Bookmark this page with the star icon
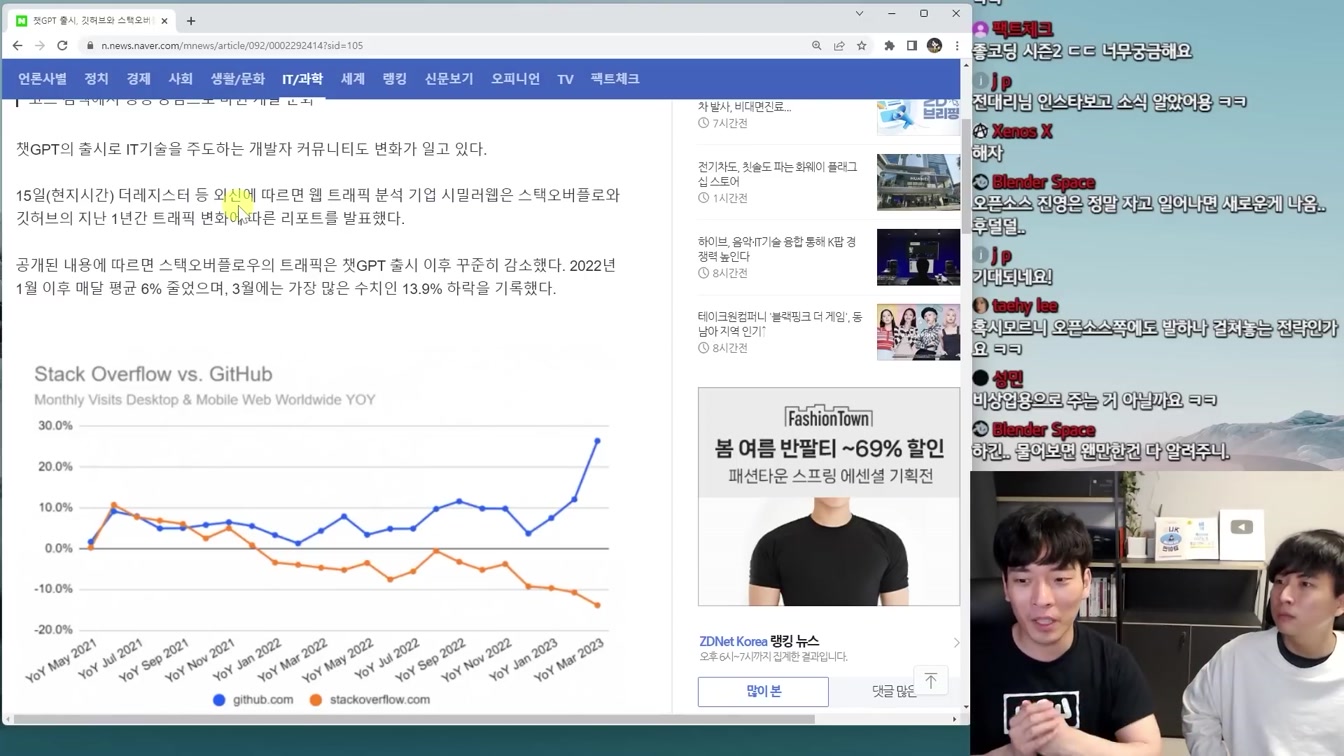This screenshot has height=756, width=1344. 861,46
